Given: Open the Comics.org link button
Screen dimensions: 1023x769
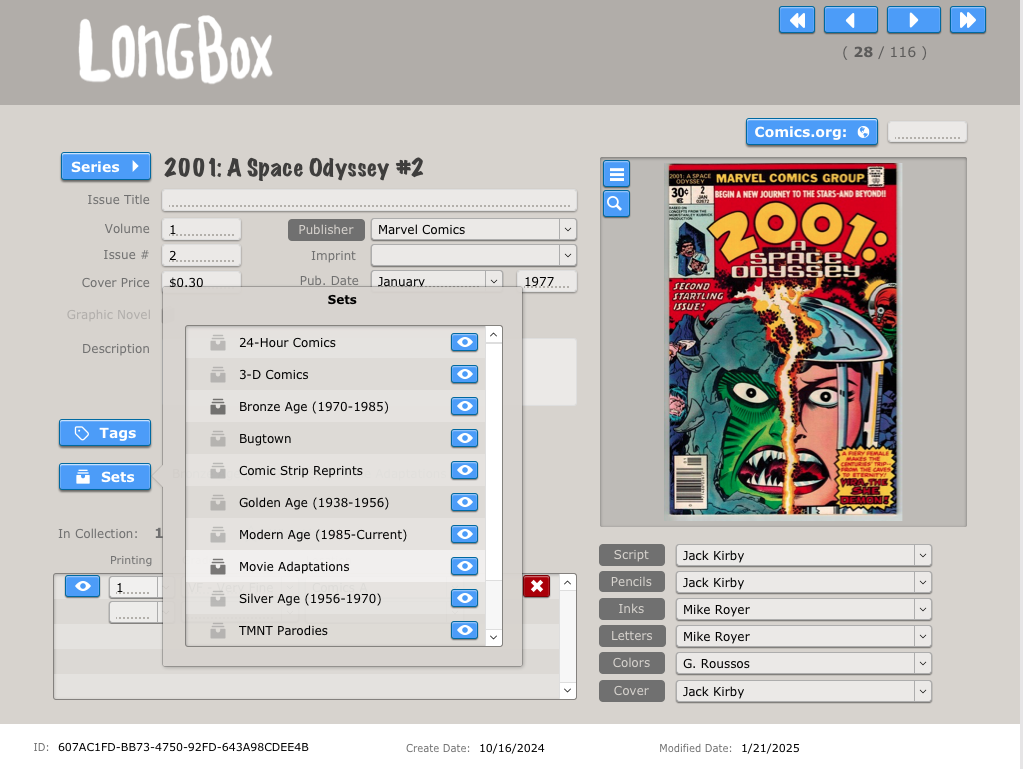Looking at the screenshot, I should point(812,132).
